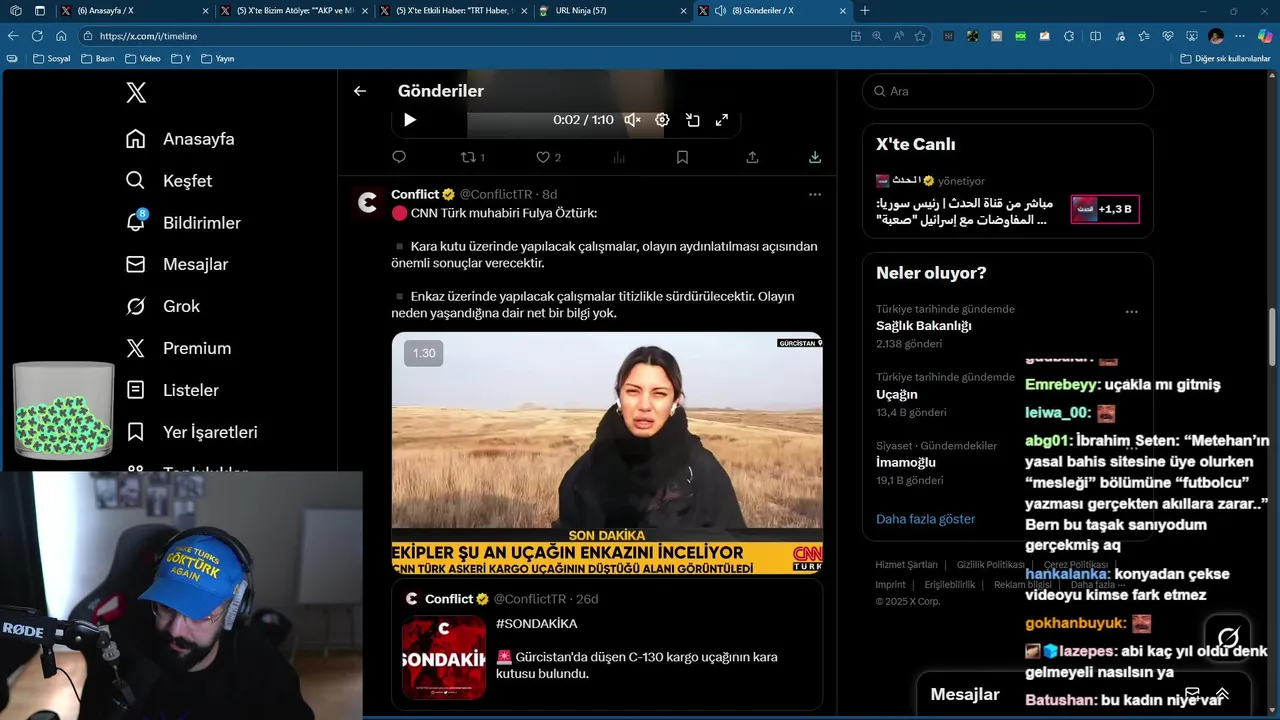The width and height of the screenshot is (1280, 720).
Task: Like the top post with 2 likes
Action: point(548,157)
